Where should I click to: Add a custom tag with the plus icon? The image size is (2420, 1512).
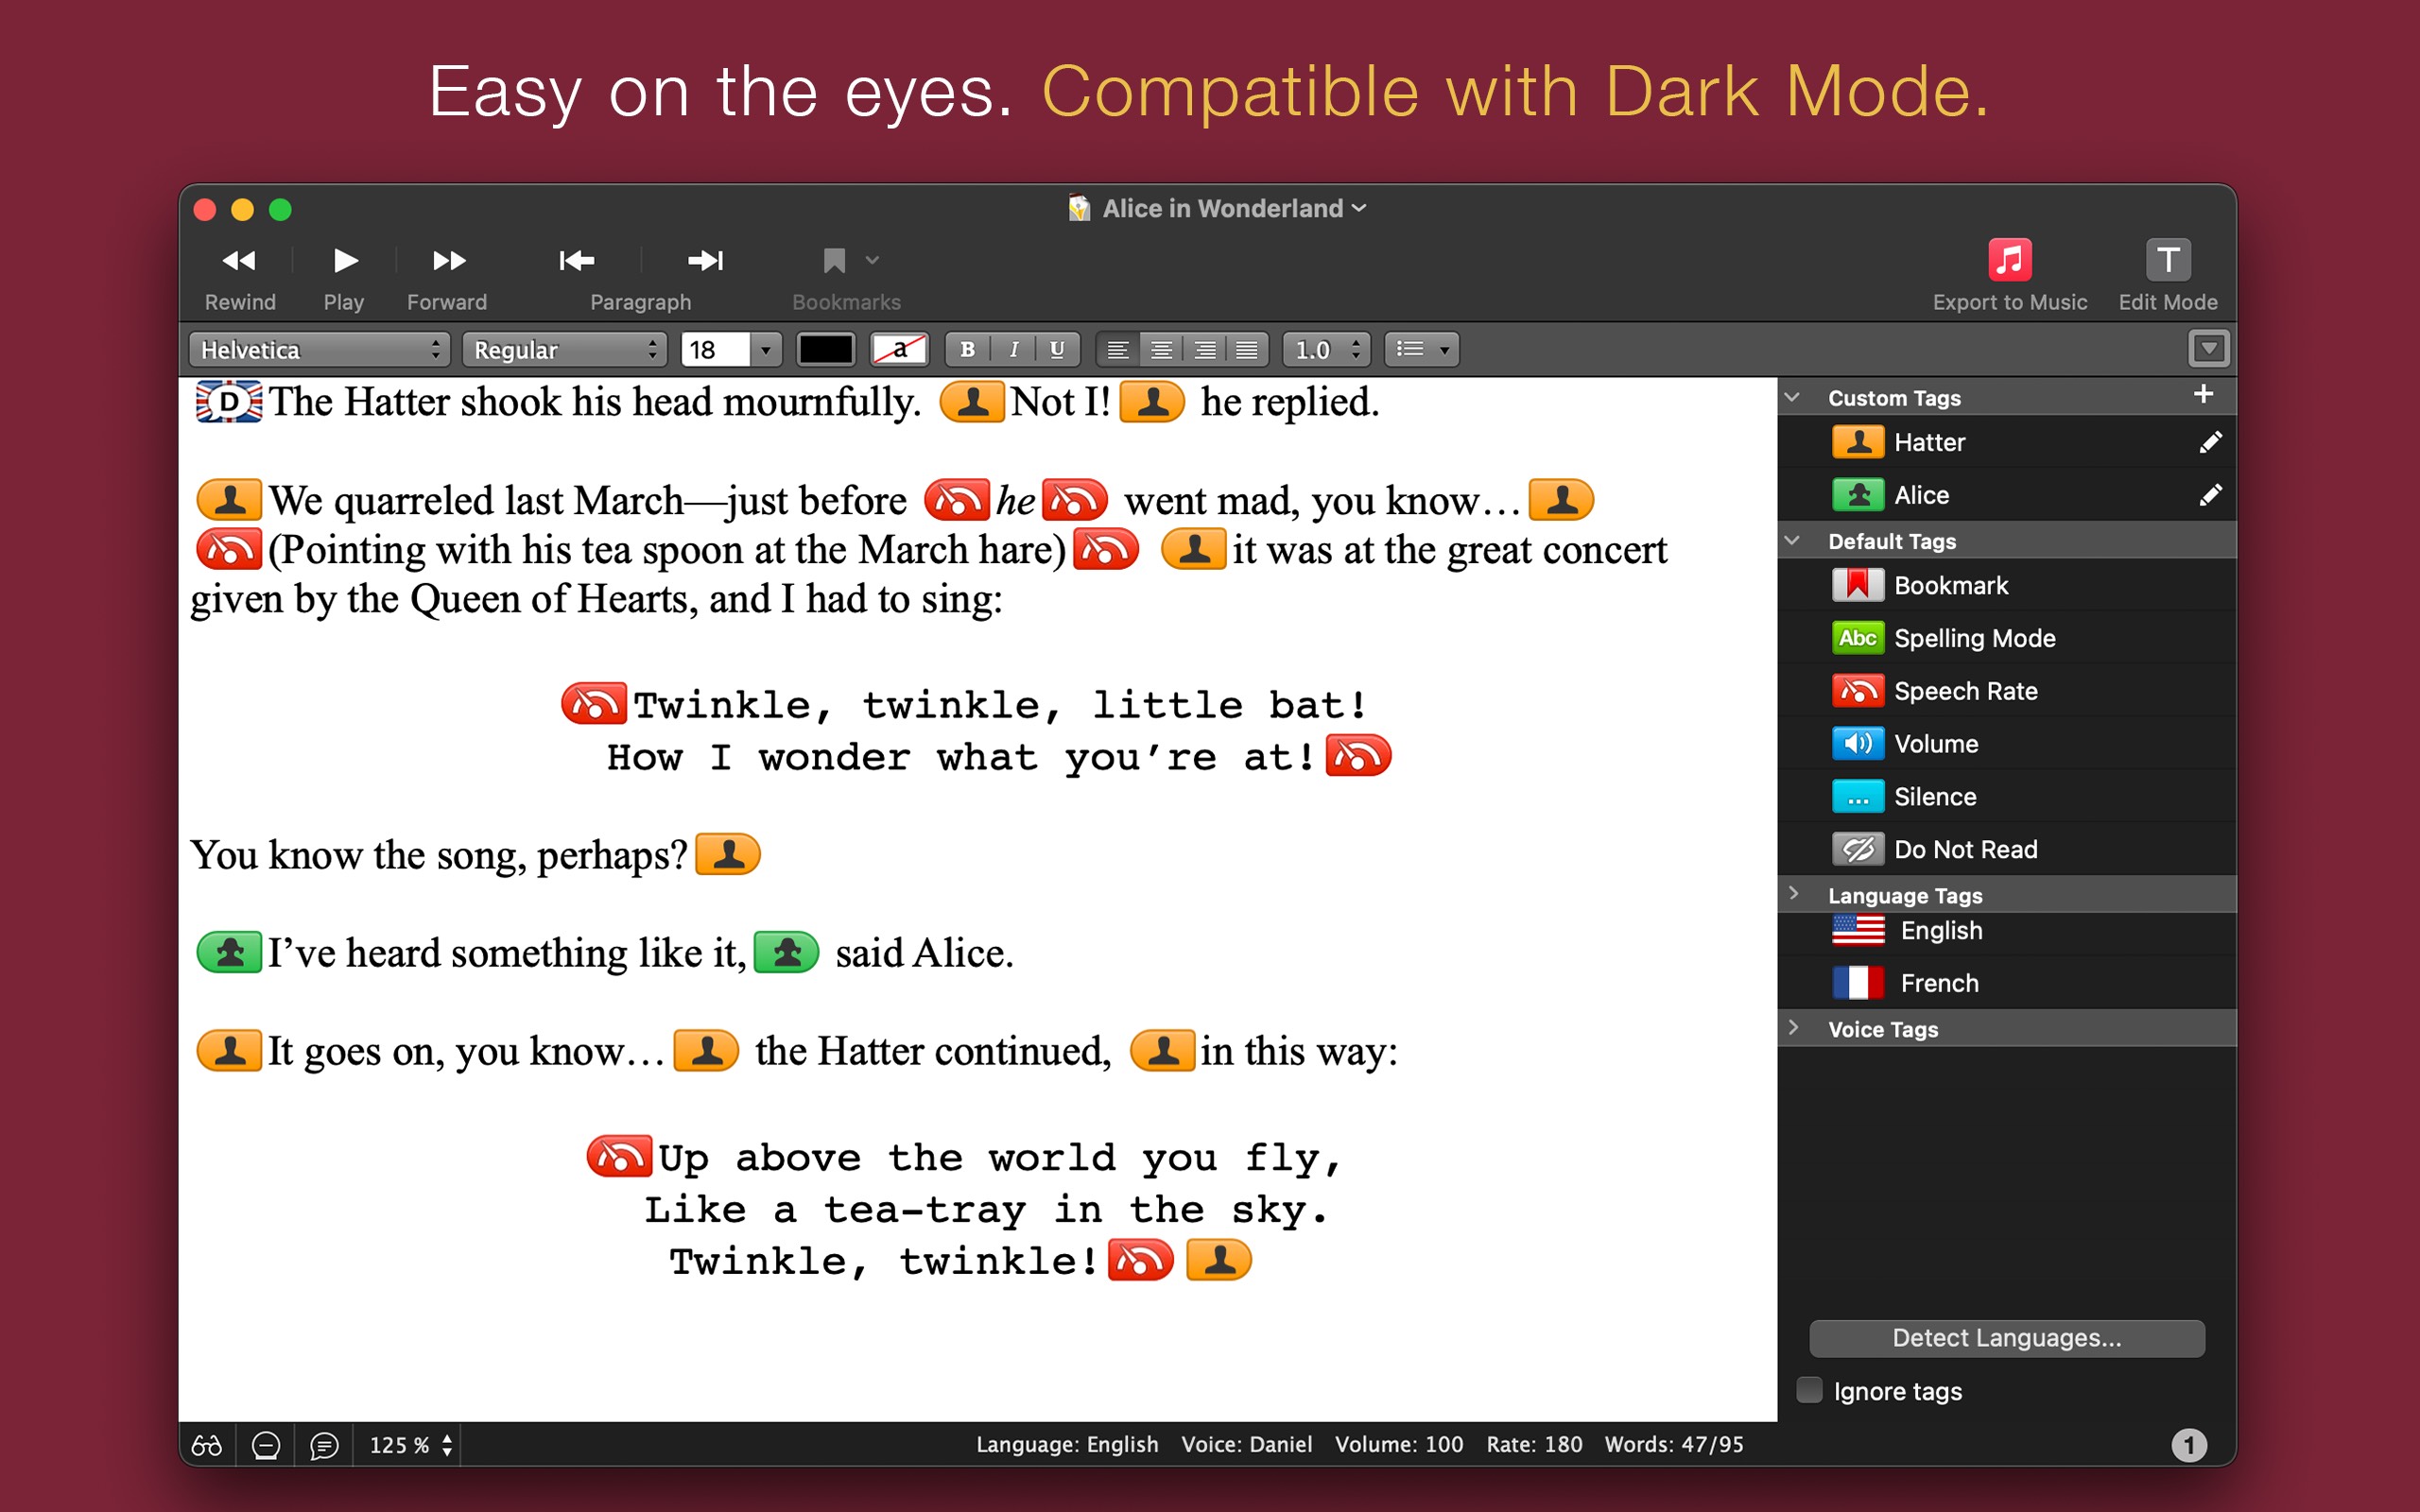coord(2203,395)
